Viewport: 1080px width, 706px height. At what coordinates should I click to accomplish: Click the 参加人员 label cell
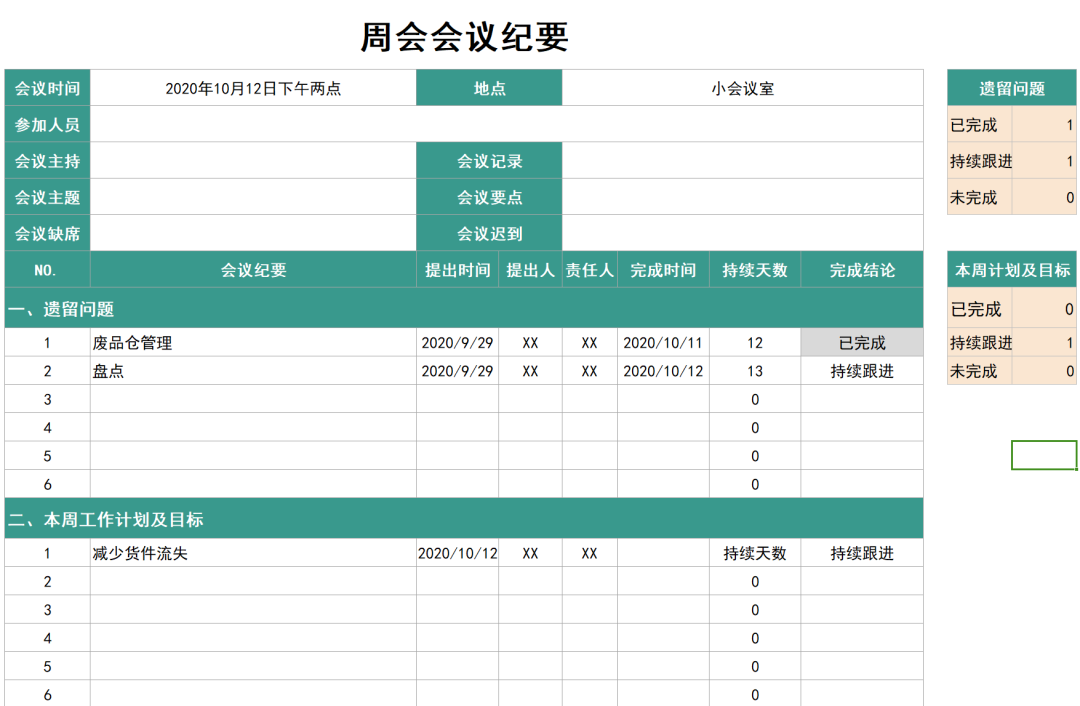[x=48, y=125]
